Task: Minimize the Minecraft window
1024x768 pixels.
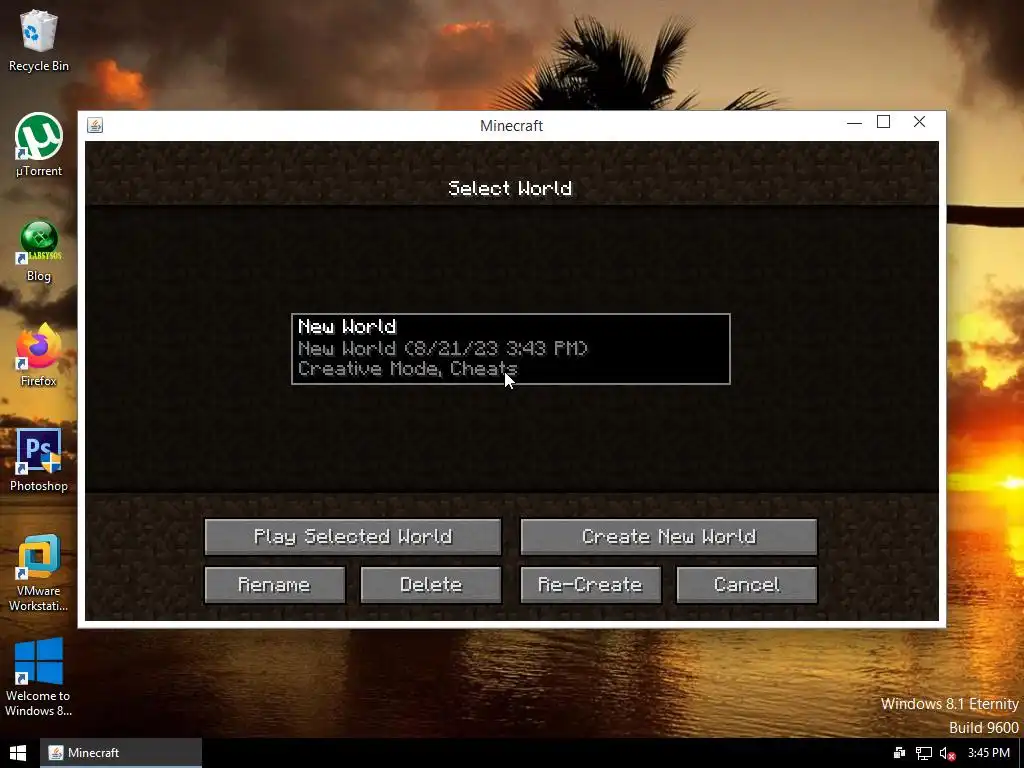Action: 854,122
